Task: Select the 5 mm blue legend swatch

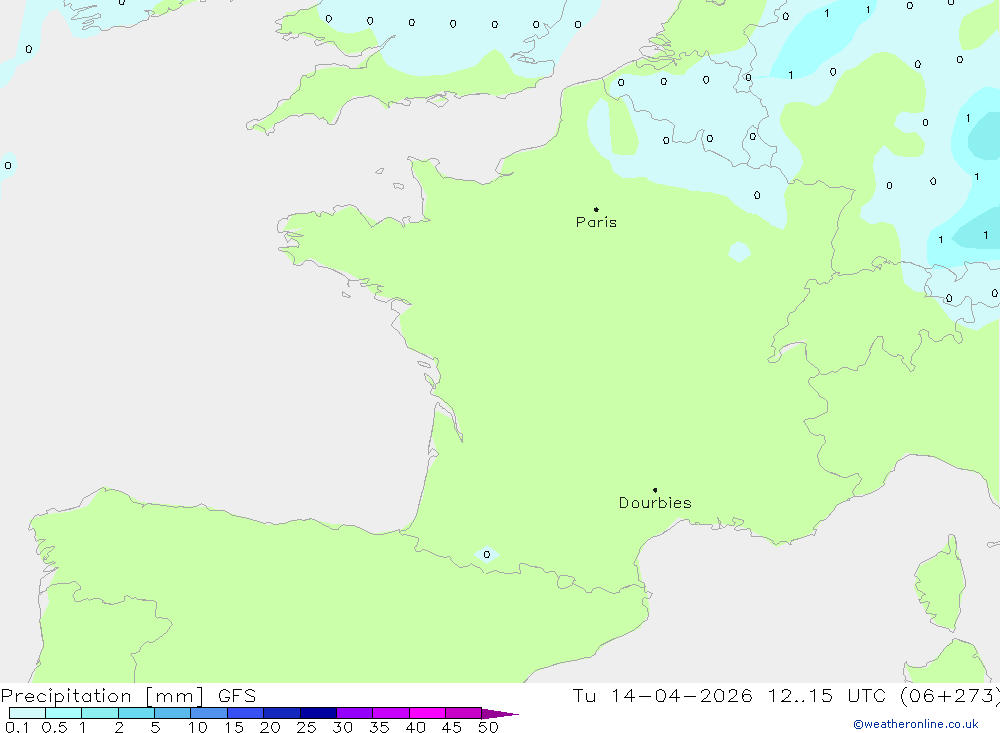Action: pos(172,713)
